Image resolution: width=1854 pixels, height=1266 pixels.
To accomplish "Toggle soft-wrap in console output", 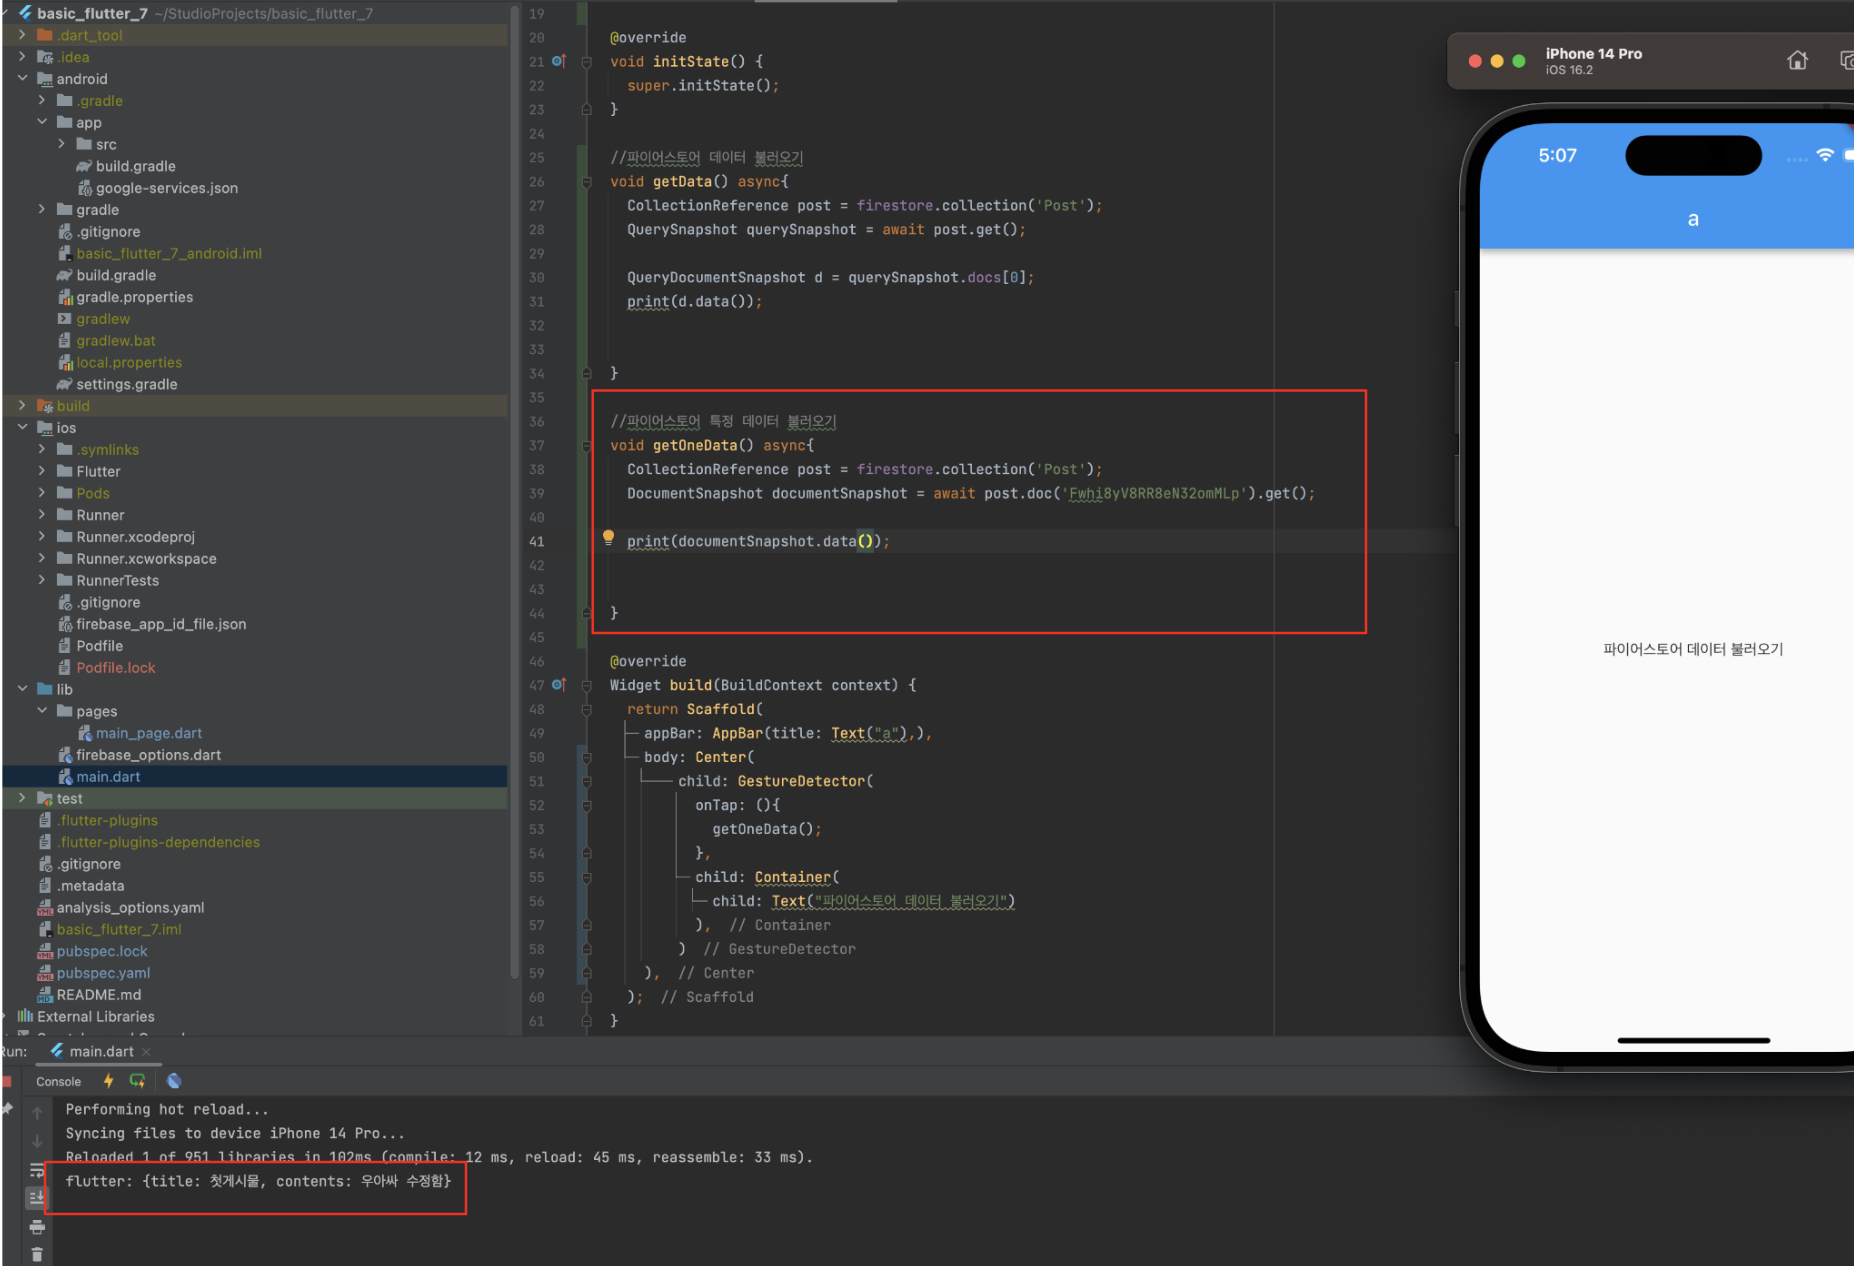I will (x=37, y=1170).
